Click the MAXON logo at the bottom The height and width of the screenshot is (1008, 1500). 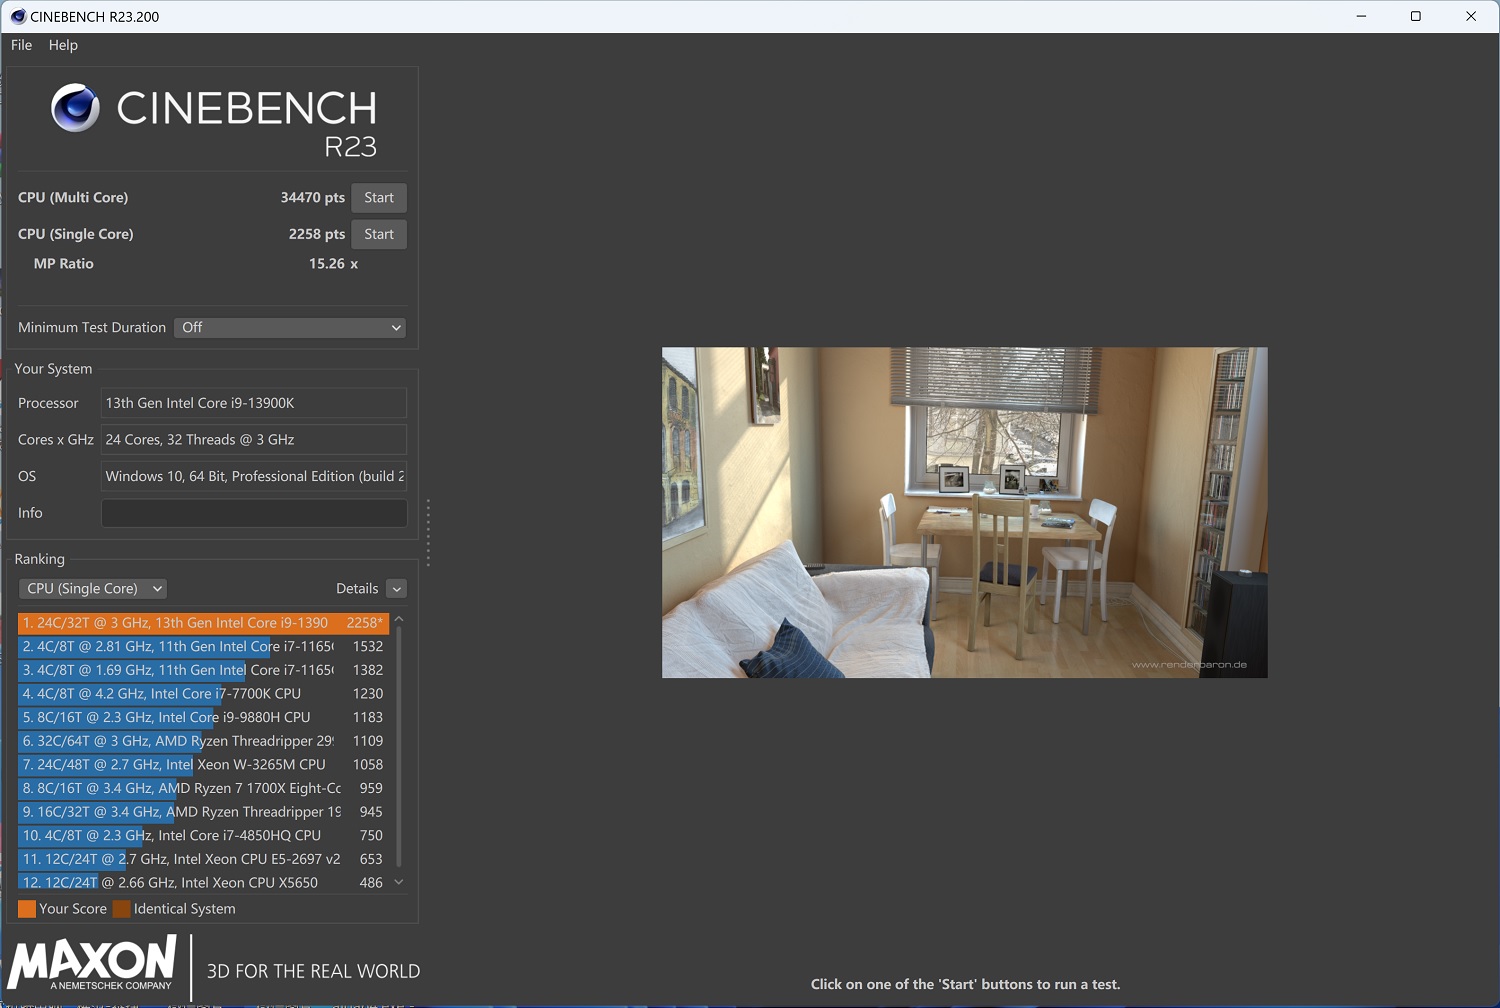pos(92,963)
